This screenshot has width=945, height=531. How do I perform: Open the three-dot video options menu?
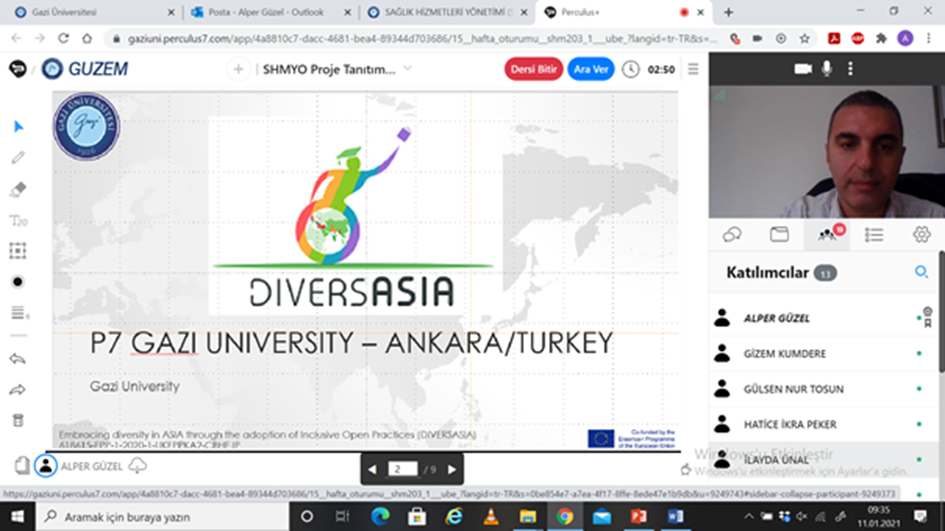point(850,69)
